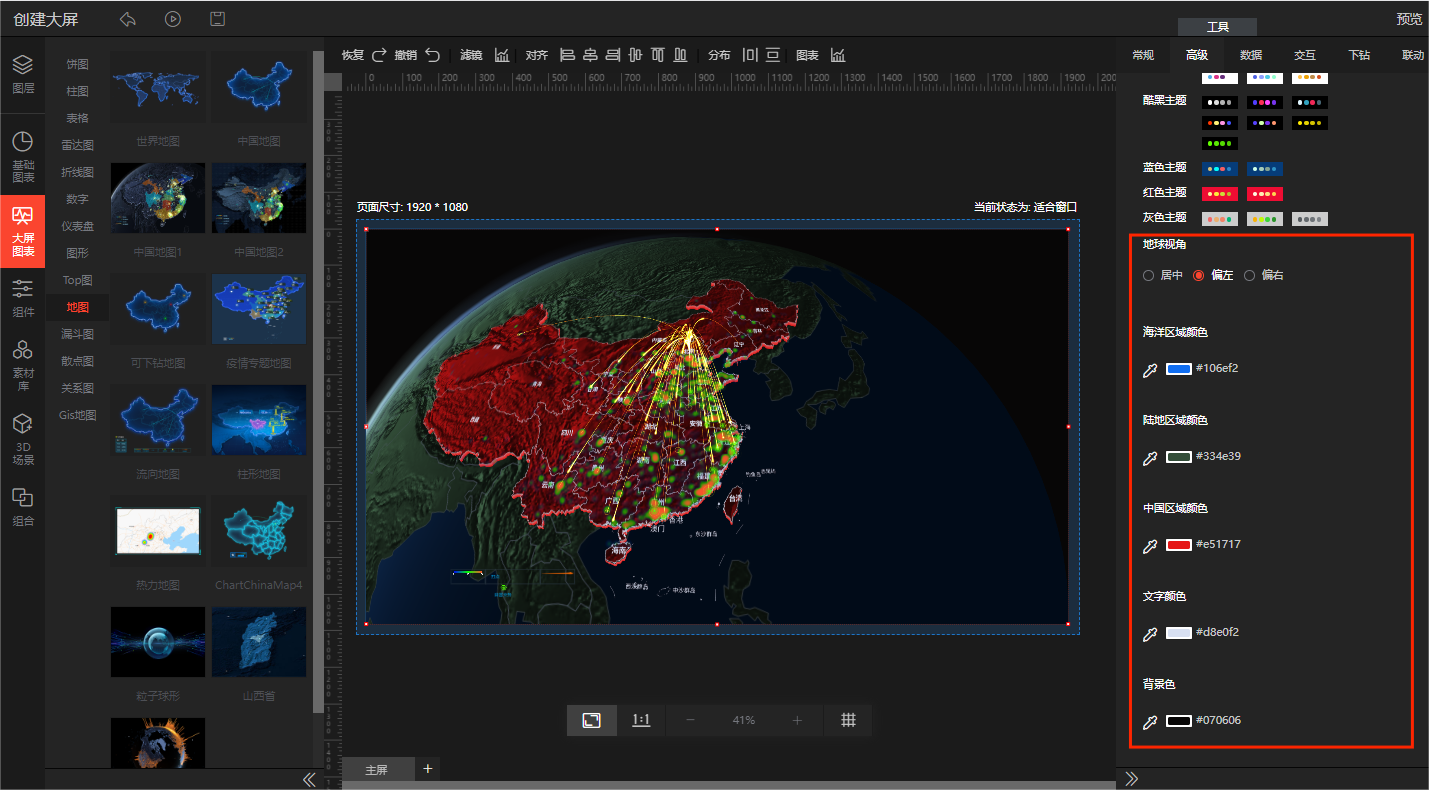Pick ocean color with 海洋区域颜色 eyedropper
This screenshot has height=790, width=1429.
(1150, 370)
